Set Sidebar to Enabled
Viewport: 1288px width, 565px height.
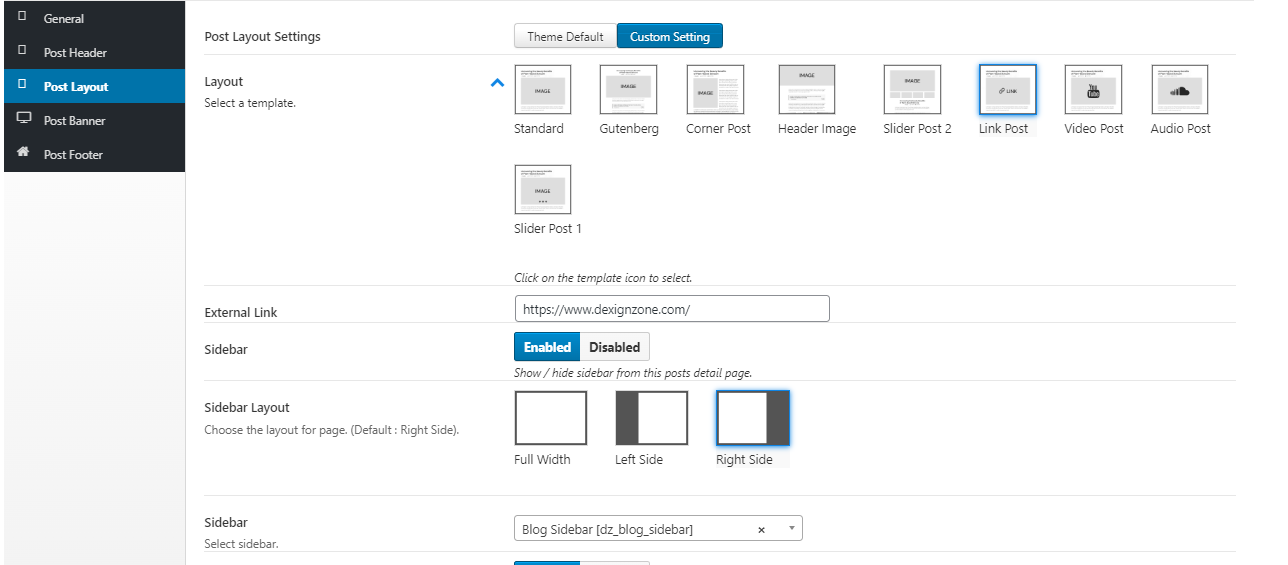(x=547, y=347)
